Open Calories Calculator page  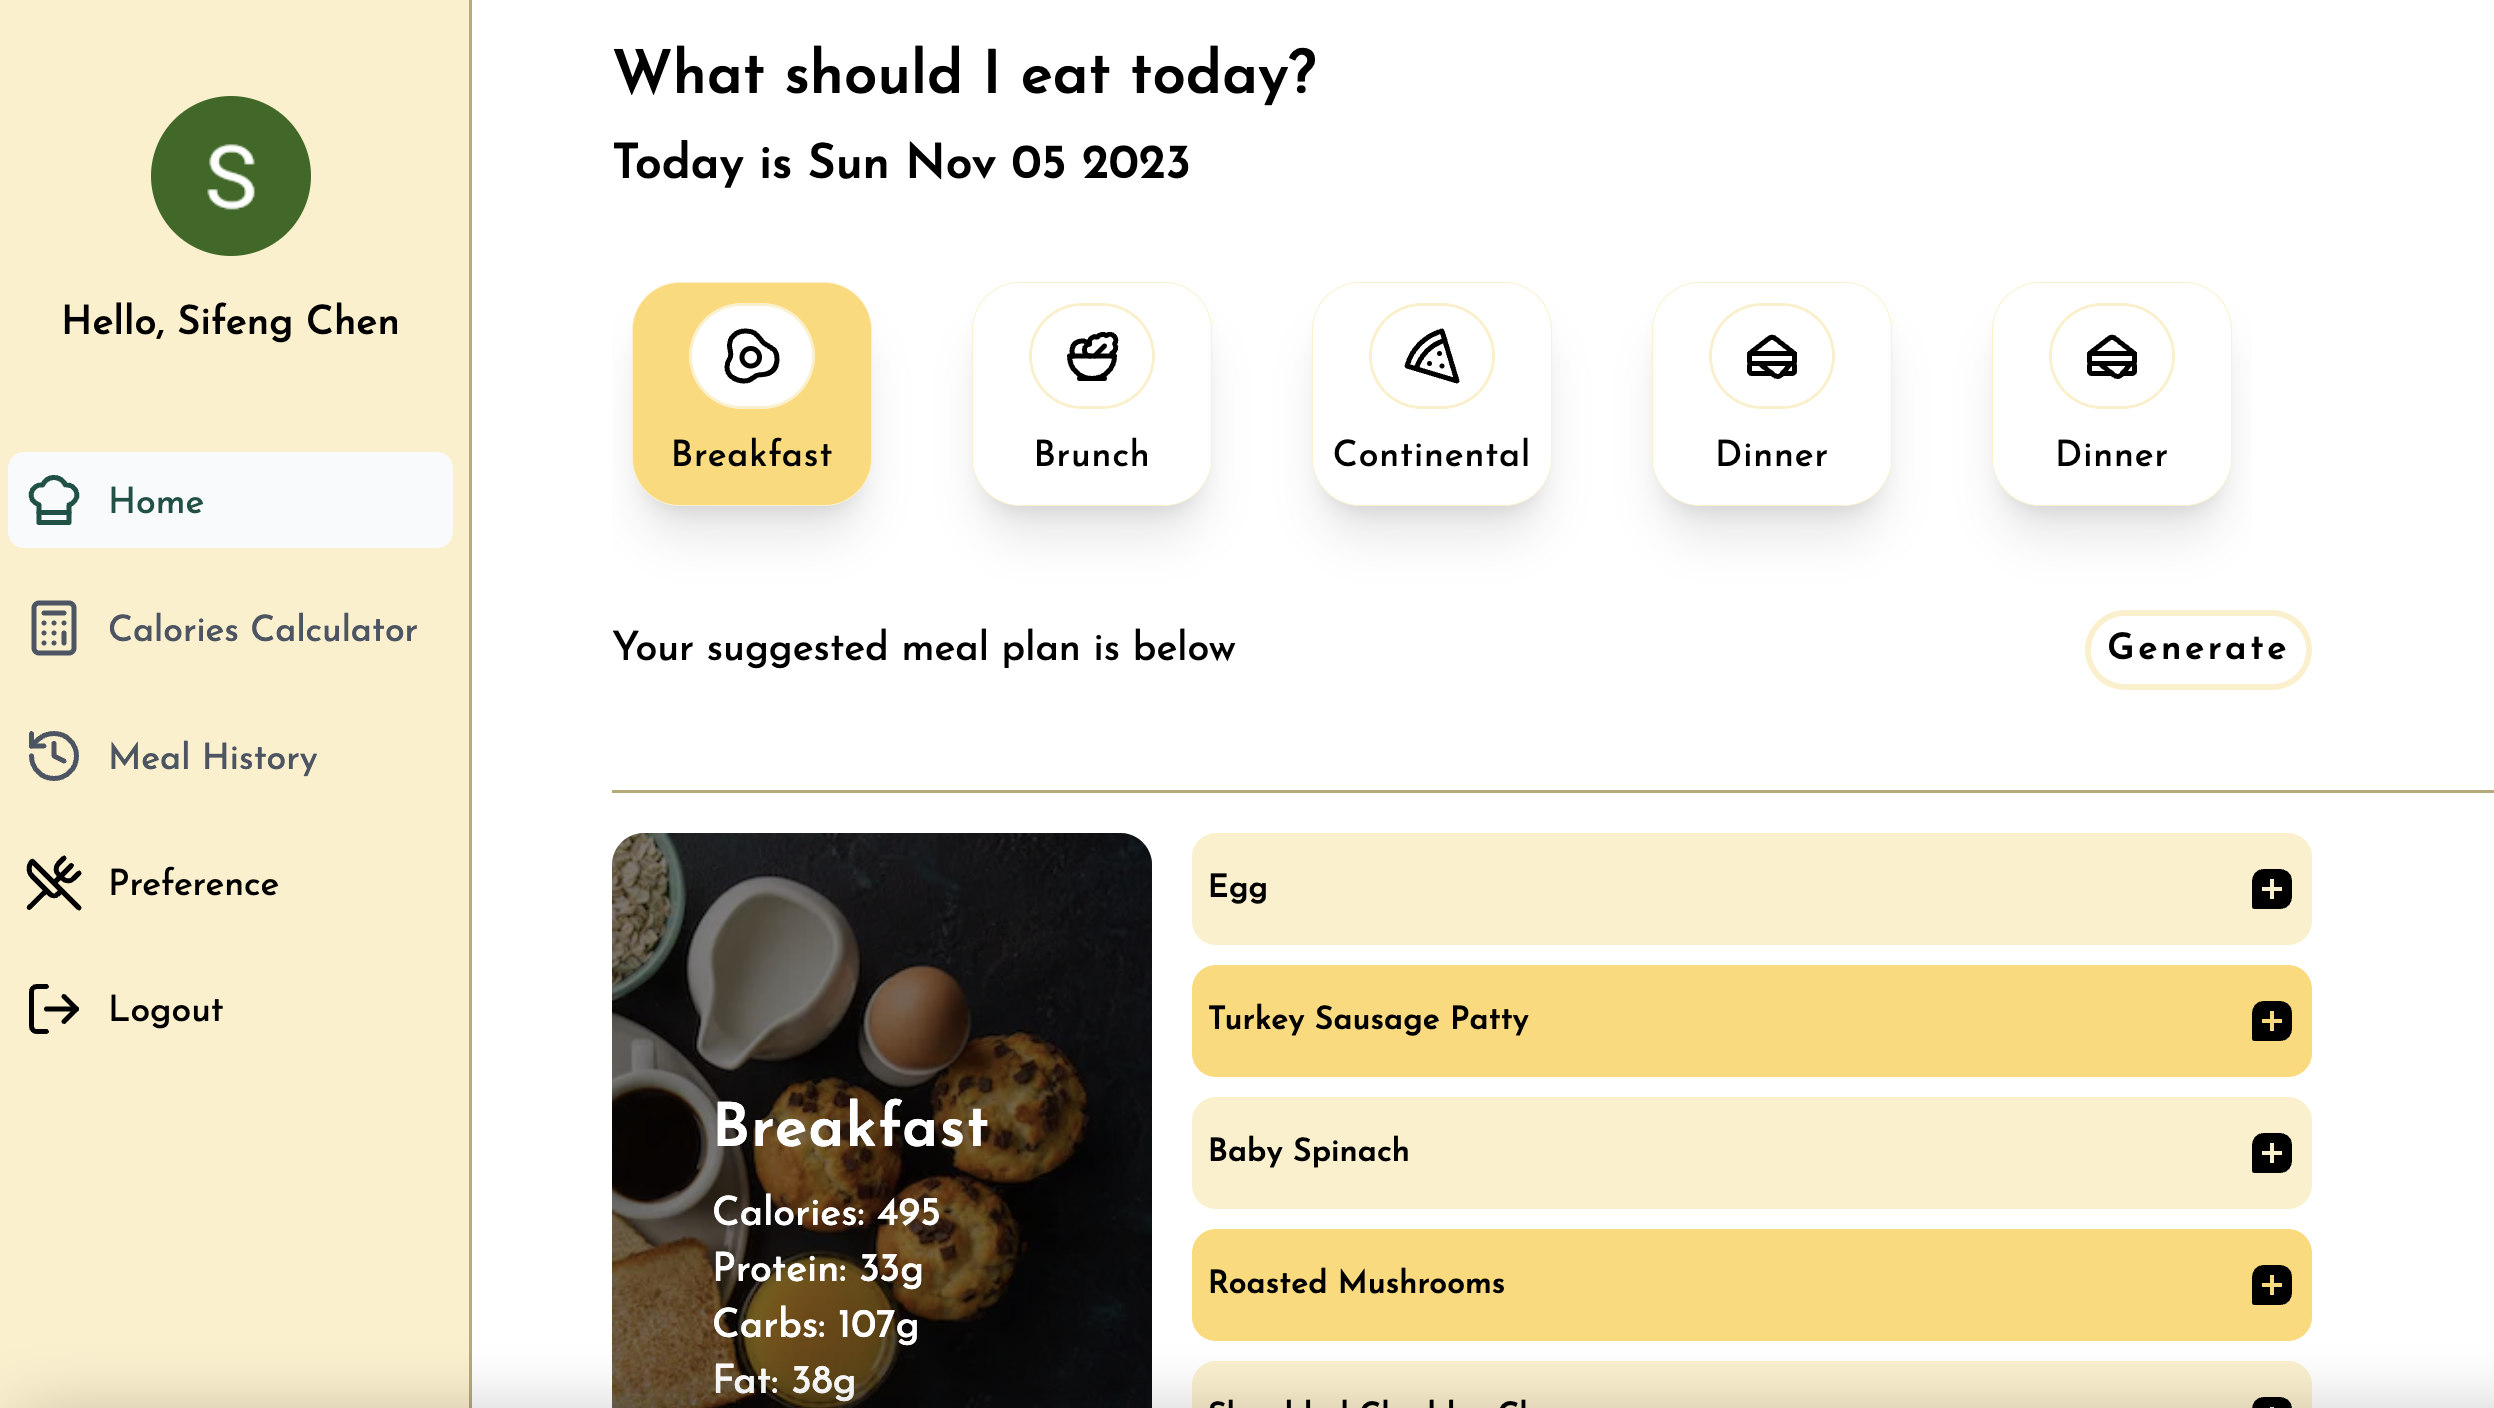pos(262,629)
